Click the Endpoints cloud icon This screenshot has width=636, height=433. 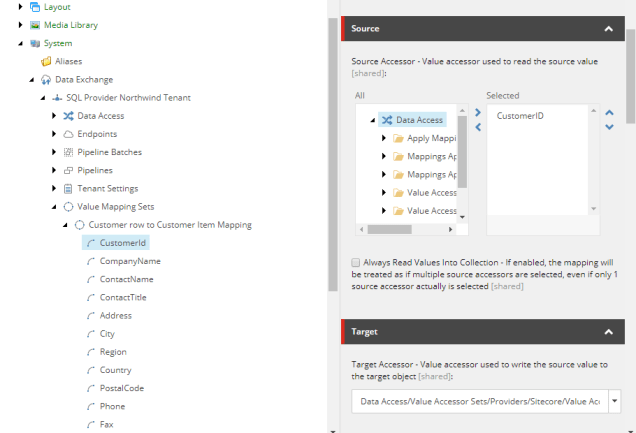click(68, 134)
